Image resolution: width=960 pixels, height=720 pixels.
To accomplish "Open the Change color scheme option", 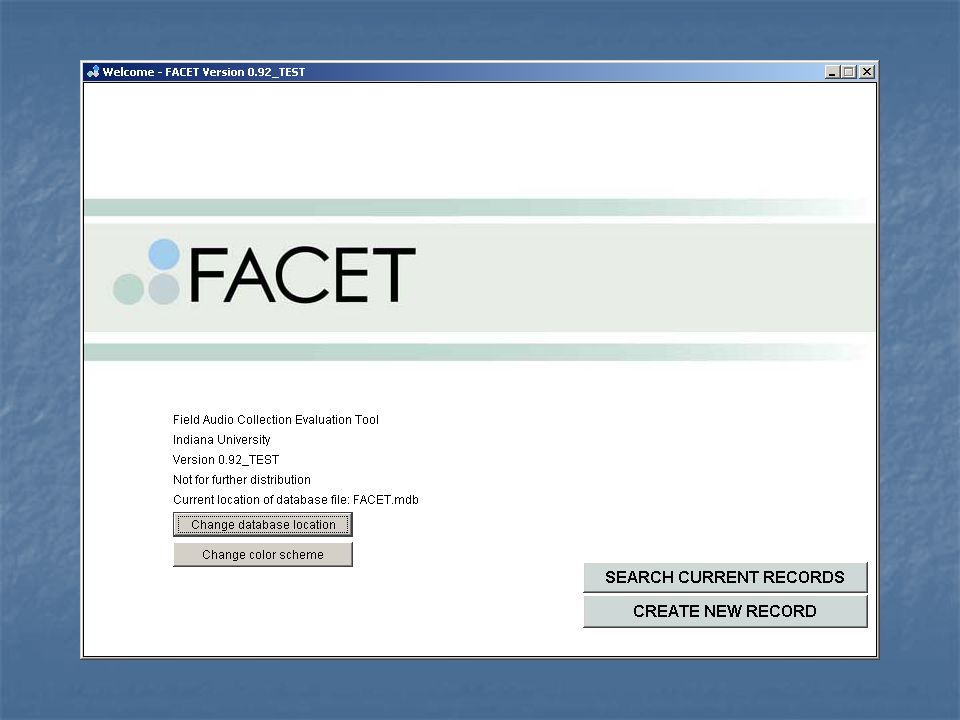I will [263, 555].
